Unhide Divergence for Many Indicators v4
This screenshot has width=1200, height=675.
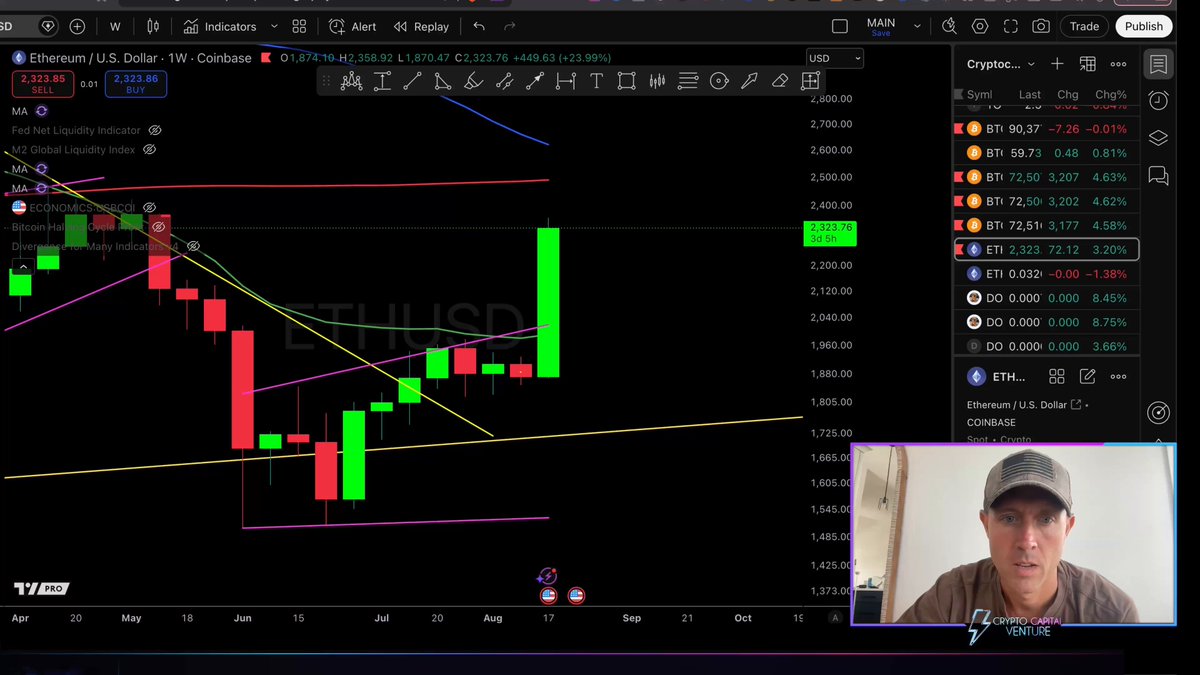(193, 246)
